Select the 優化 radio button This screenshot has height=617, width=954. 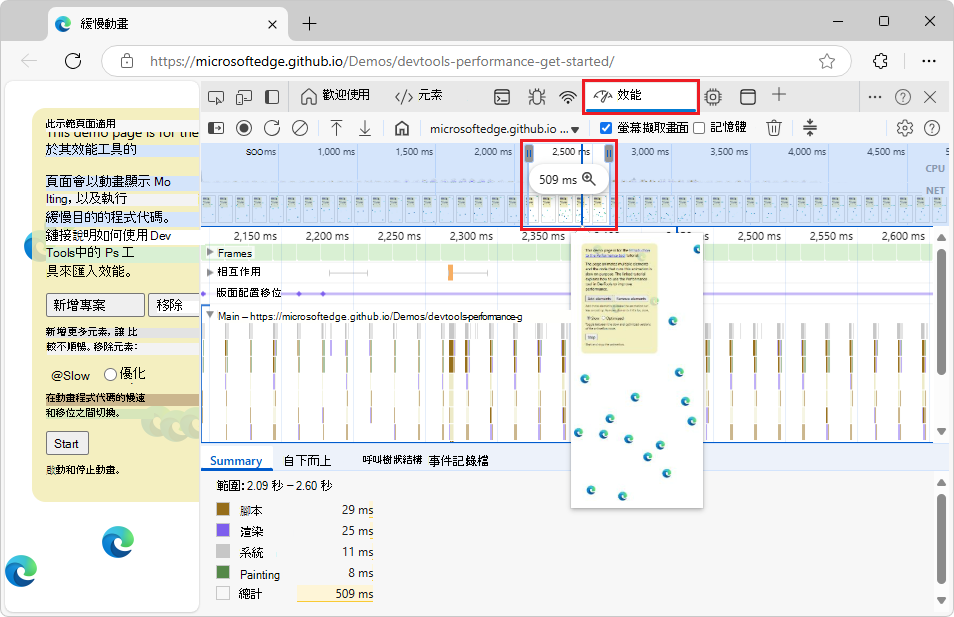pos(110,374)
